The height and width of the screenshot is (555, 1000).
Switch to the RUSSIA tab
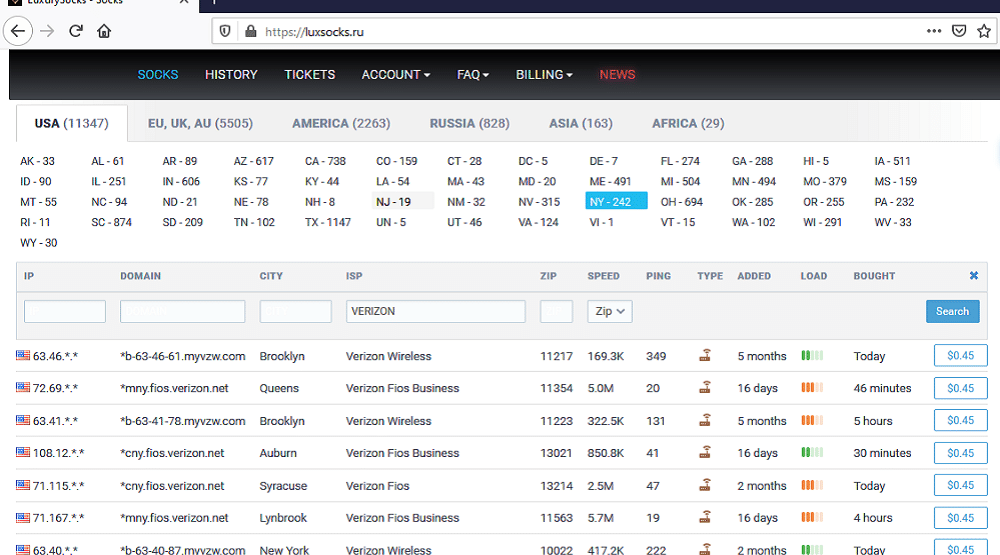tap(469, 123)
